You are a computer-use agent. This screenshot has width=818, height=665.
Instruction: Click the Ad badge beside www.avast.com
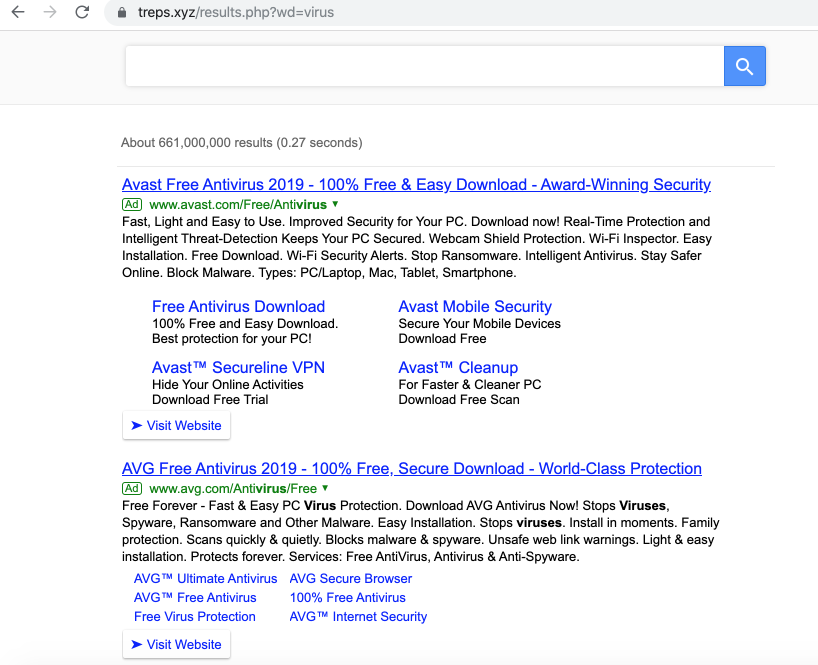tap(132, 204)
